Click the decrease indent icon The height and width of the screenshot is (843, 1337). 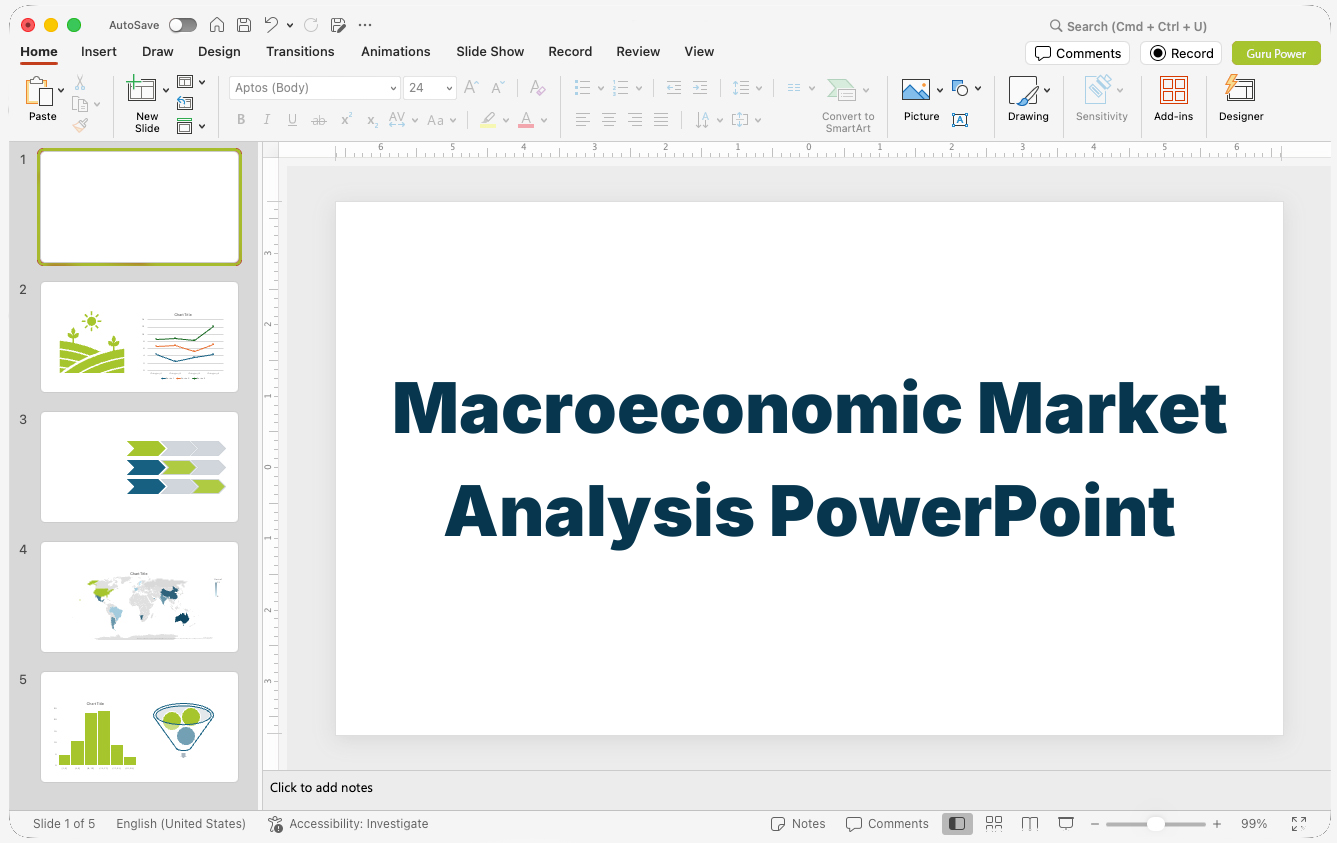674,88
